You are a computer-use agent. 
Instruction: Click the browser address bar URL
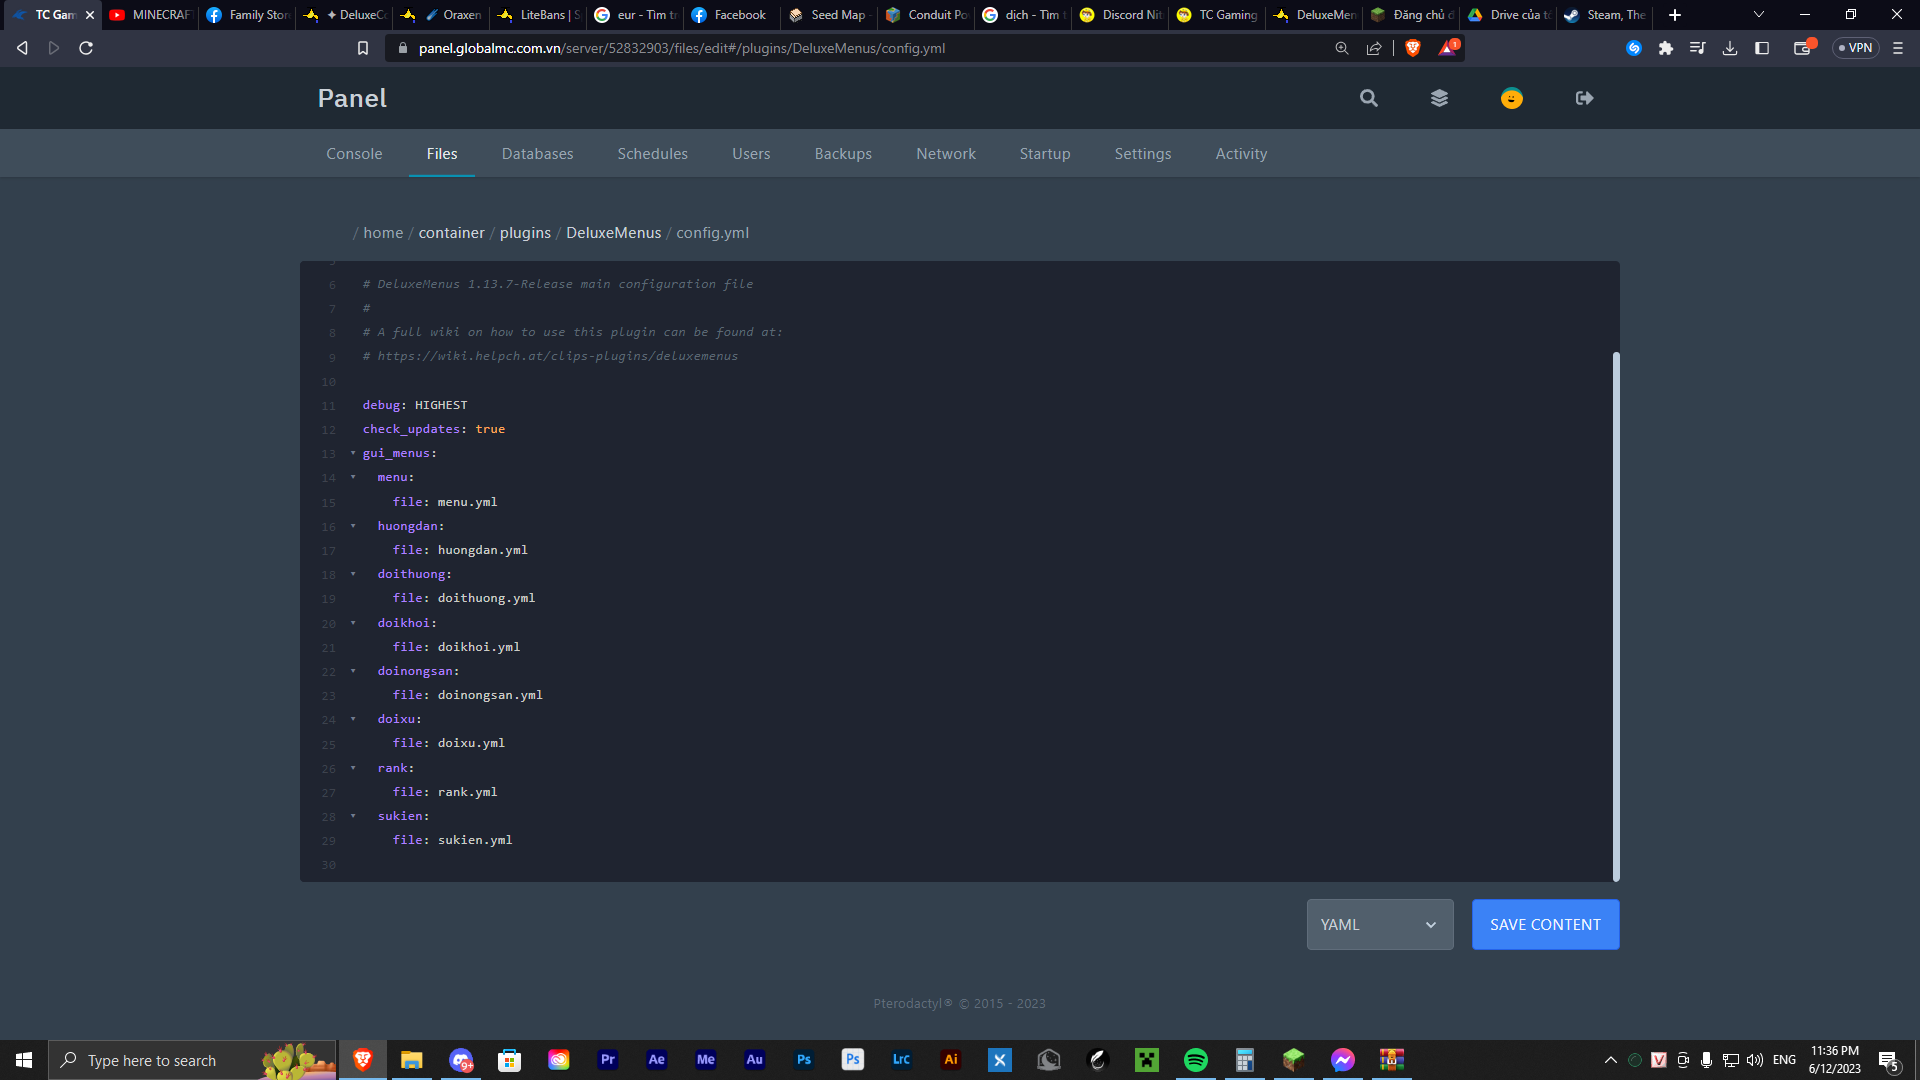681,48
